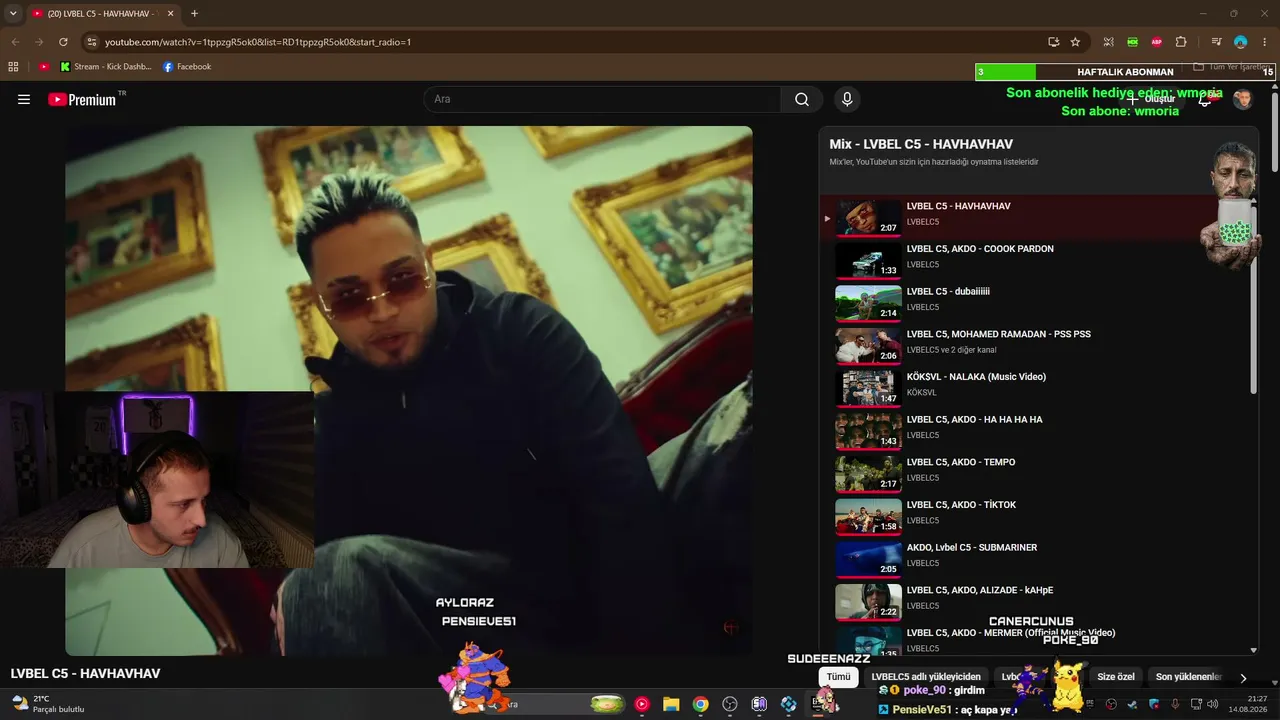
Task: Open a new browser tab
Action: 194,14
